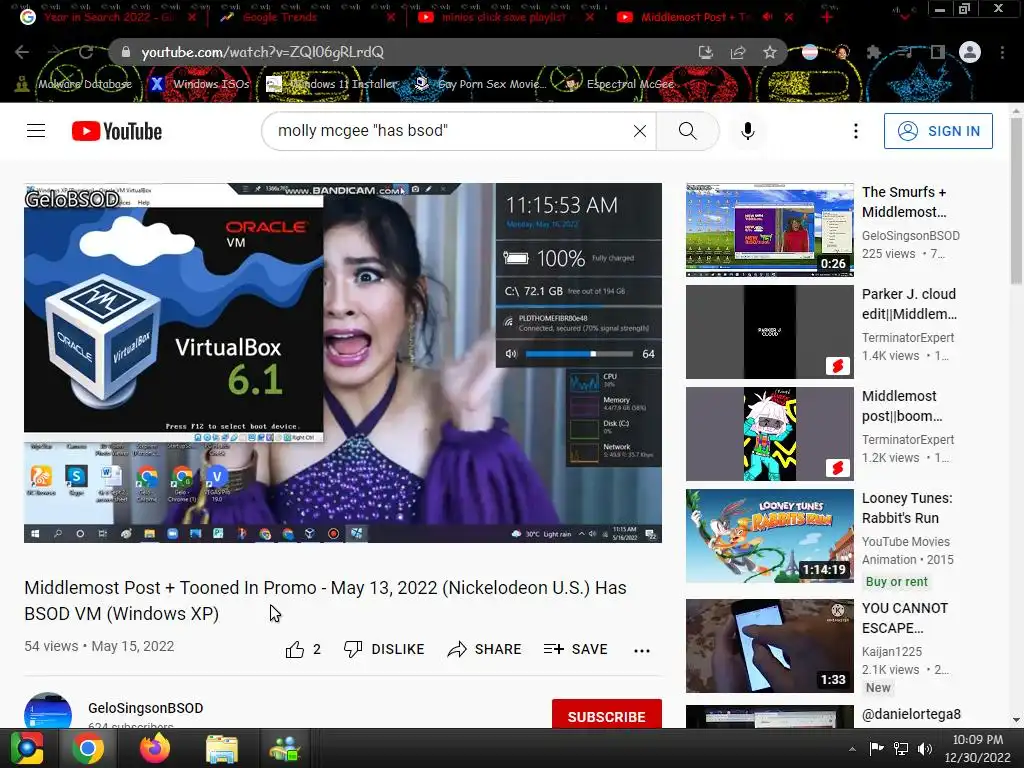The height and width of the screenshot is (768, 1024).
Task: Clear the search box with X
Action: [x=640, y=131]
